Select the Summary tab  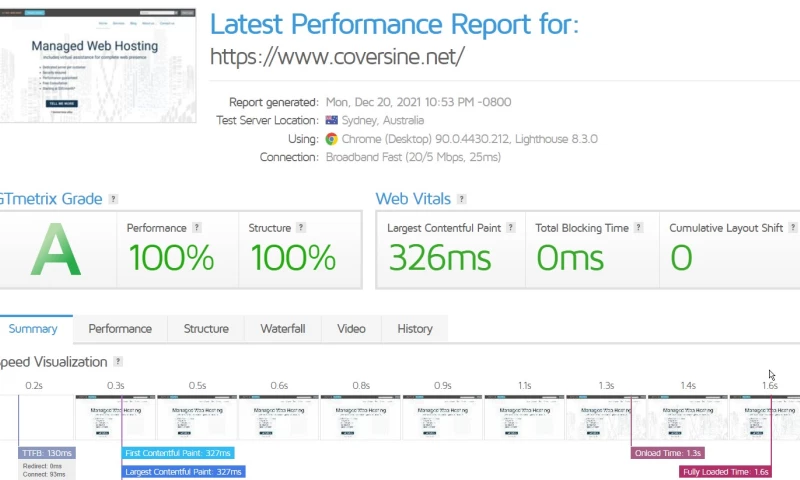(x=34, y=329)
